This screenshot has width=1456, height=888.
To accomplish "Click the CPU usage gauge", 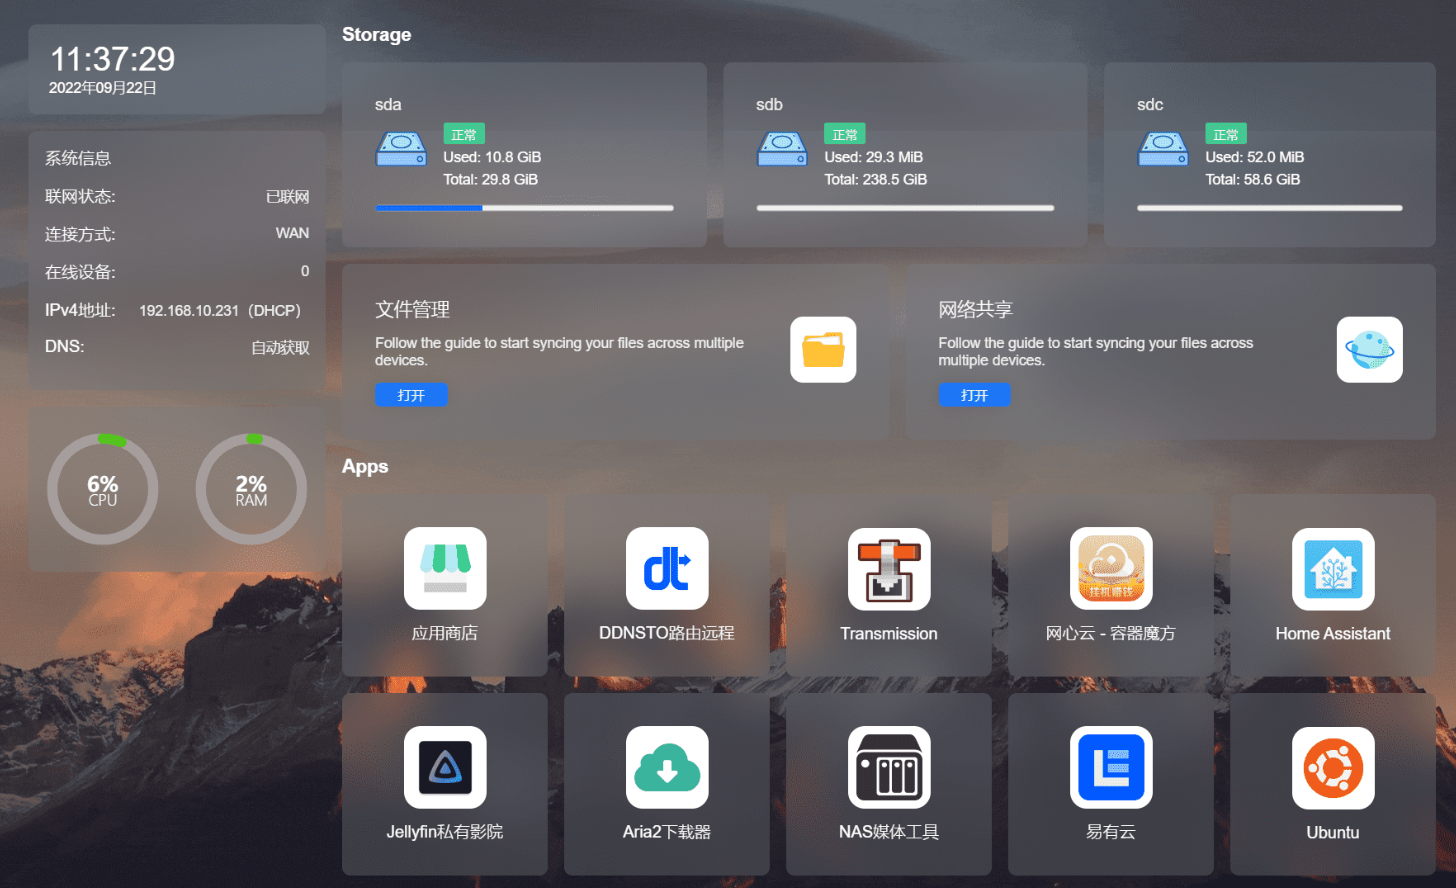I will click(103, 489).
